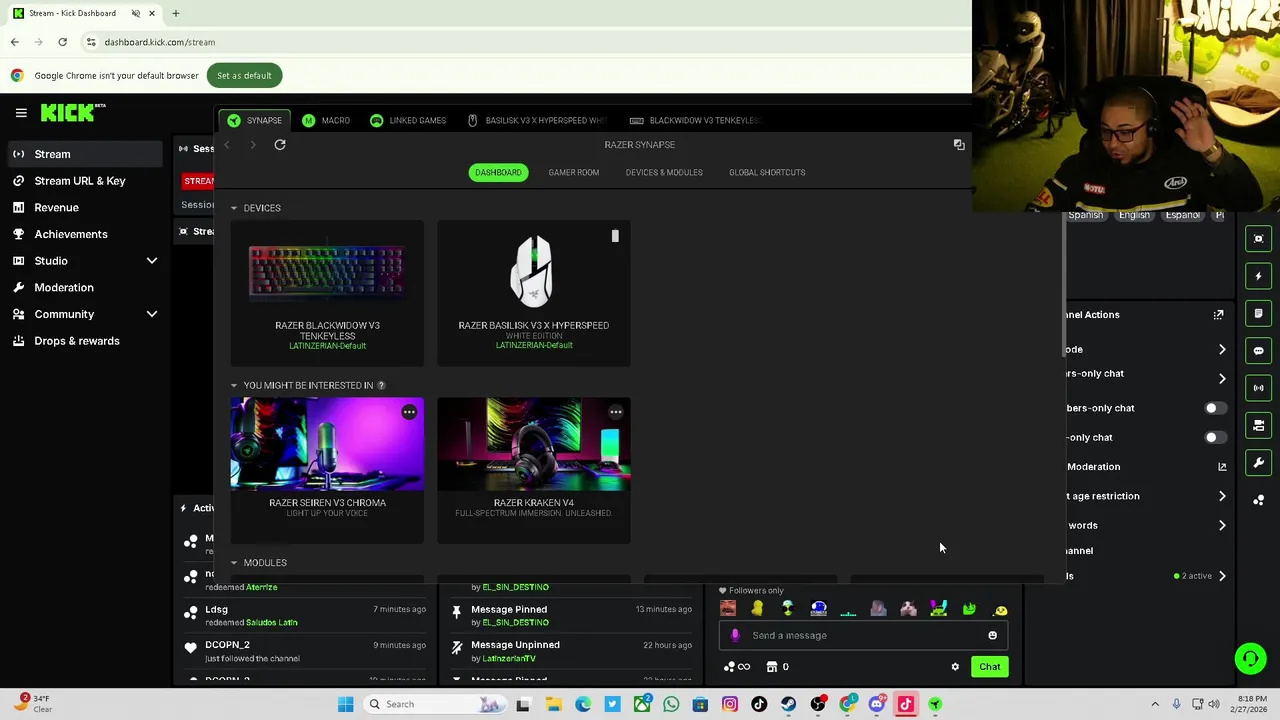1280x720 pixels.
Task: Open Moderation external chart icon
Action: (1222, 467)
